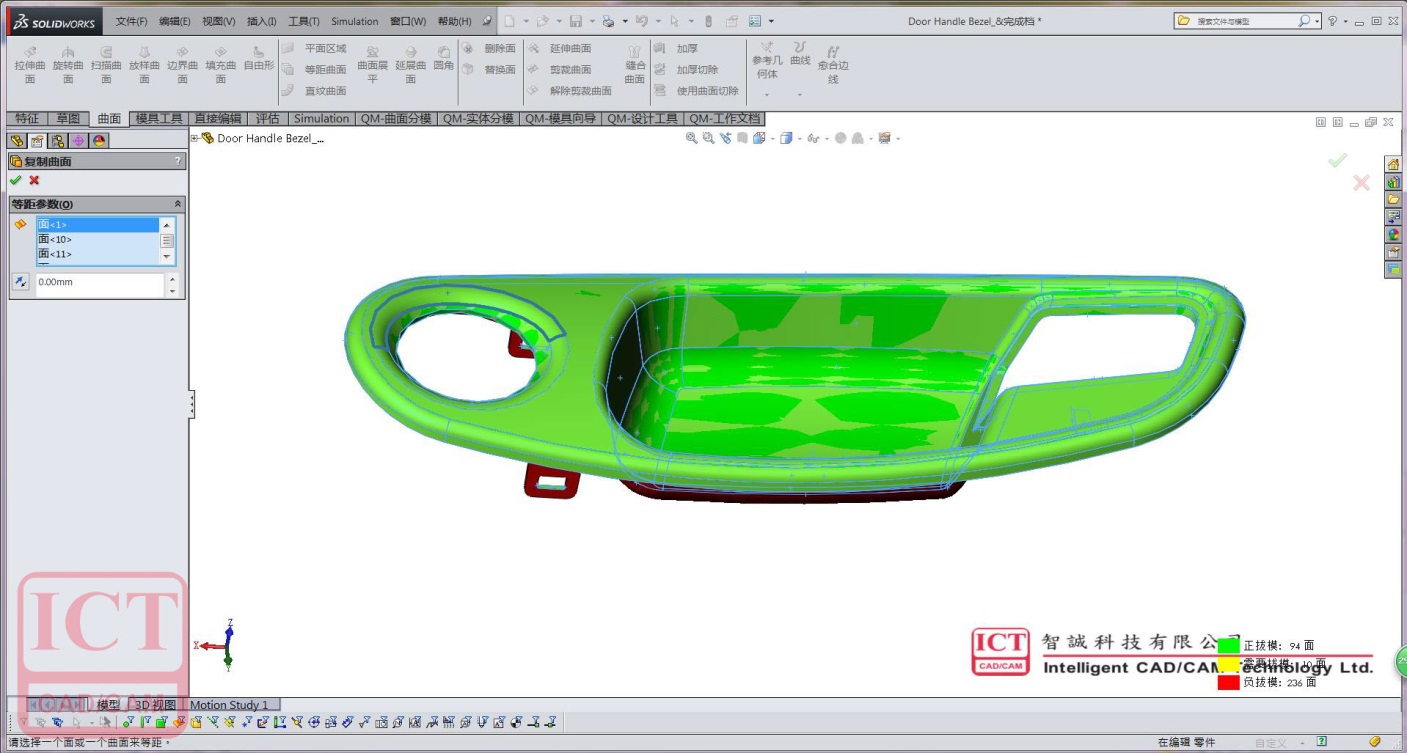Expand the Door Handle Bezel flyout tree

195,138
